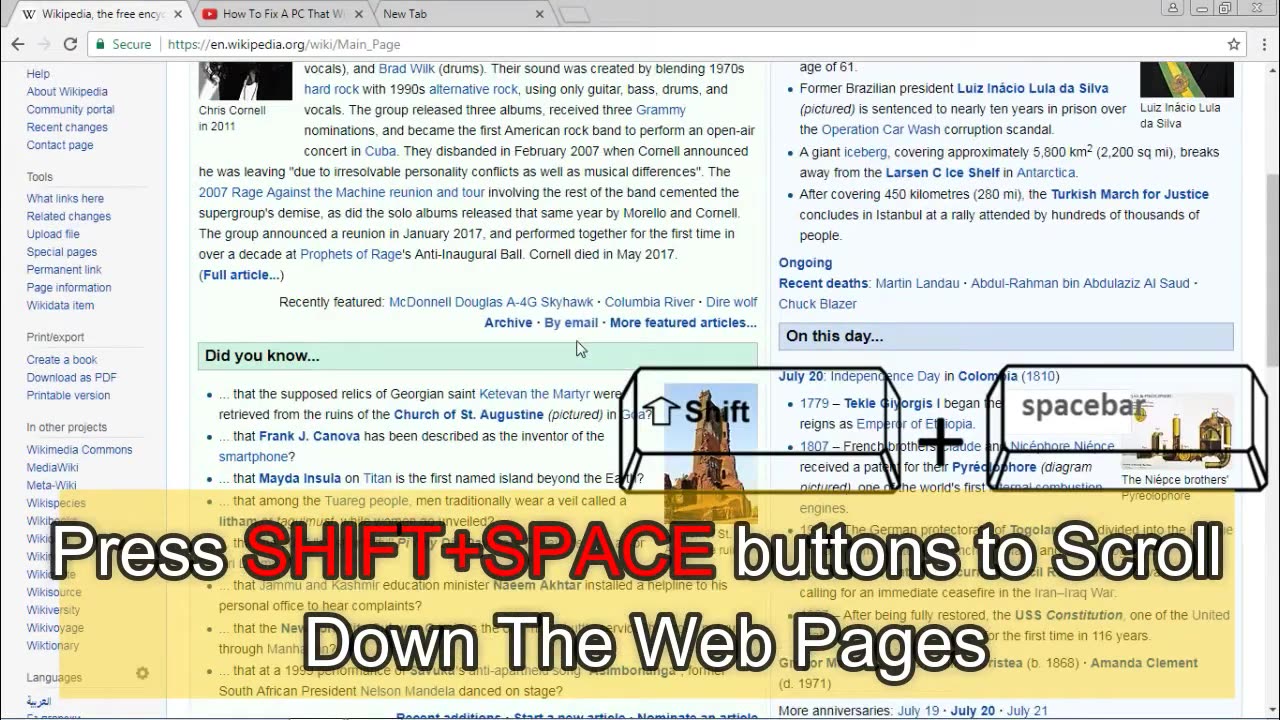Click the green Secure padlock icon

[x=99, y=44]
